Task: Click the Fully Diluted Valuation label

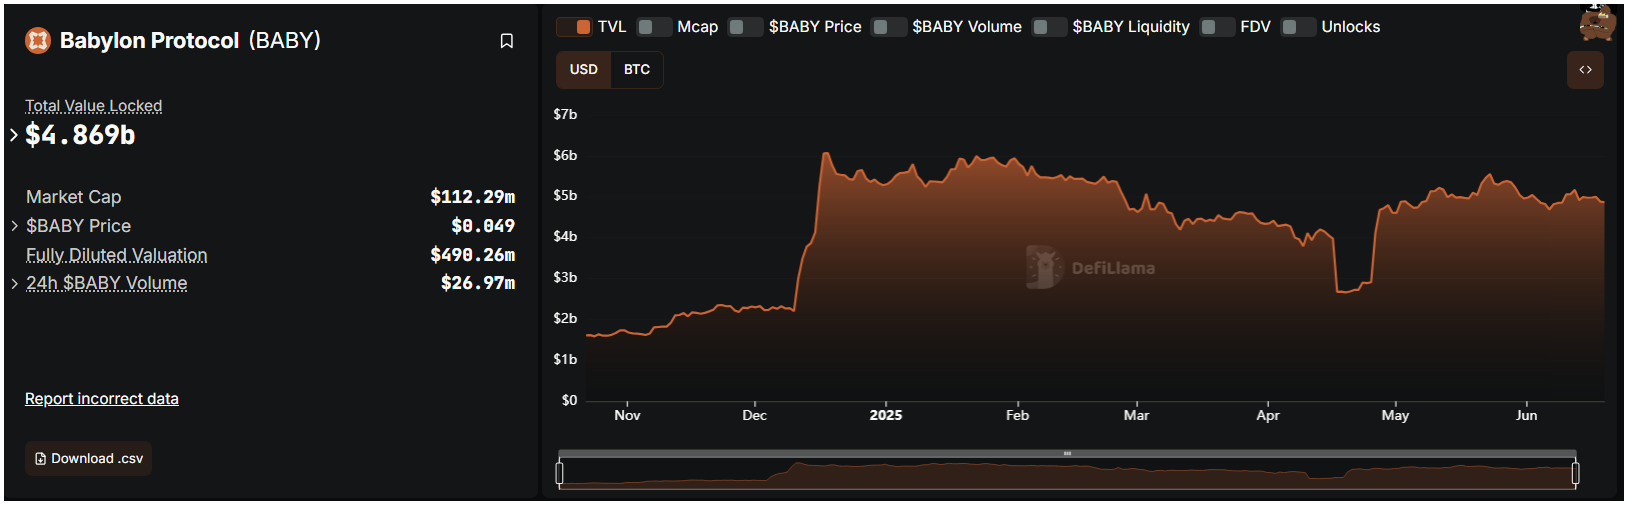Action: pos(117,255)
